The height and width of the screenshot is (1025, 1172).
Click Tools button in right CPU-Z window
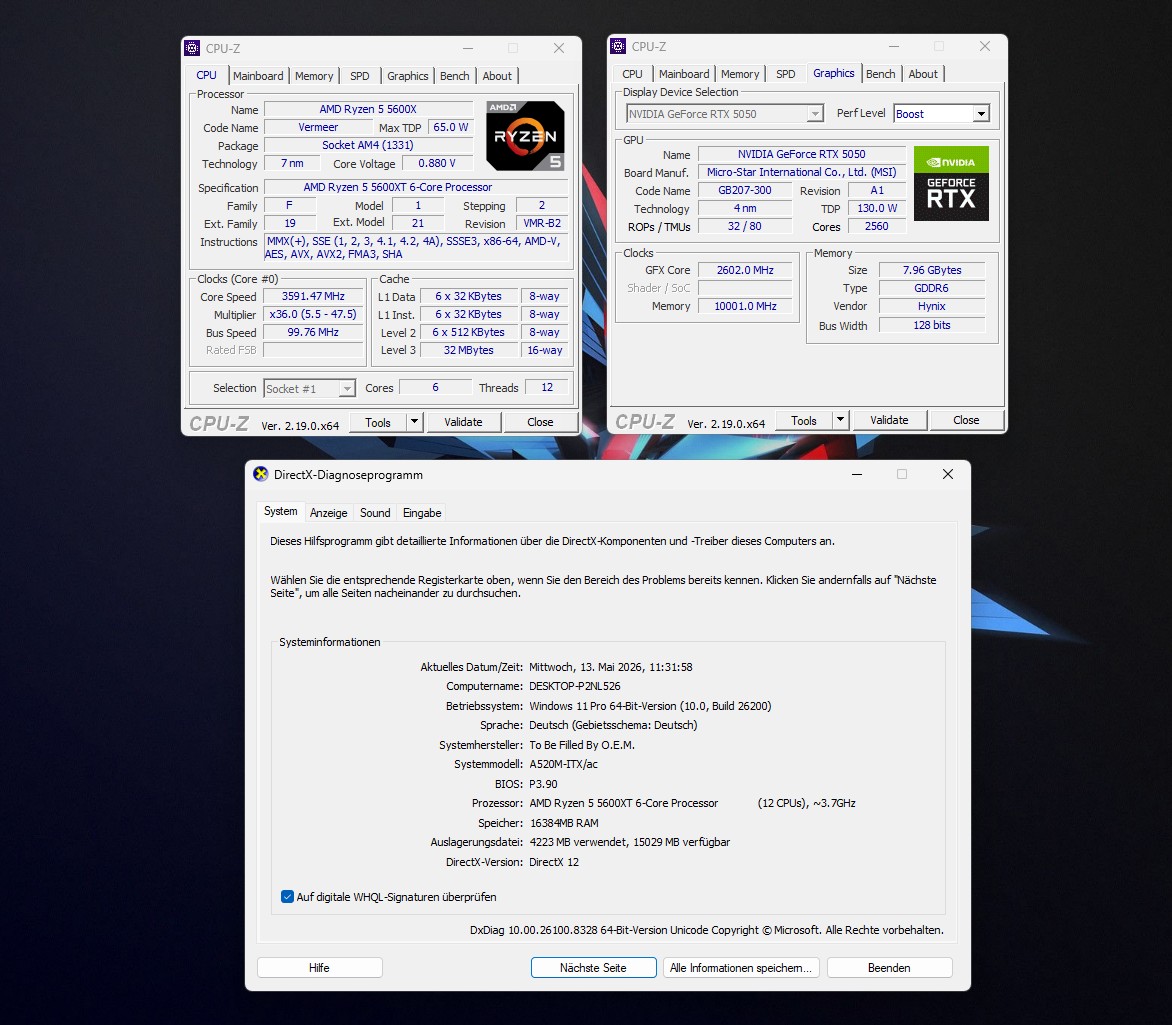click(804, 420)
